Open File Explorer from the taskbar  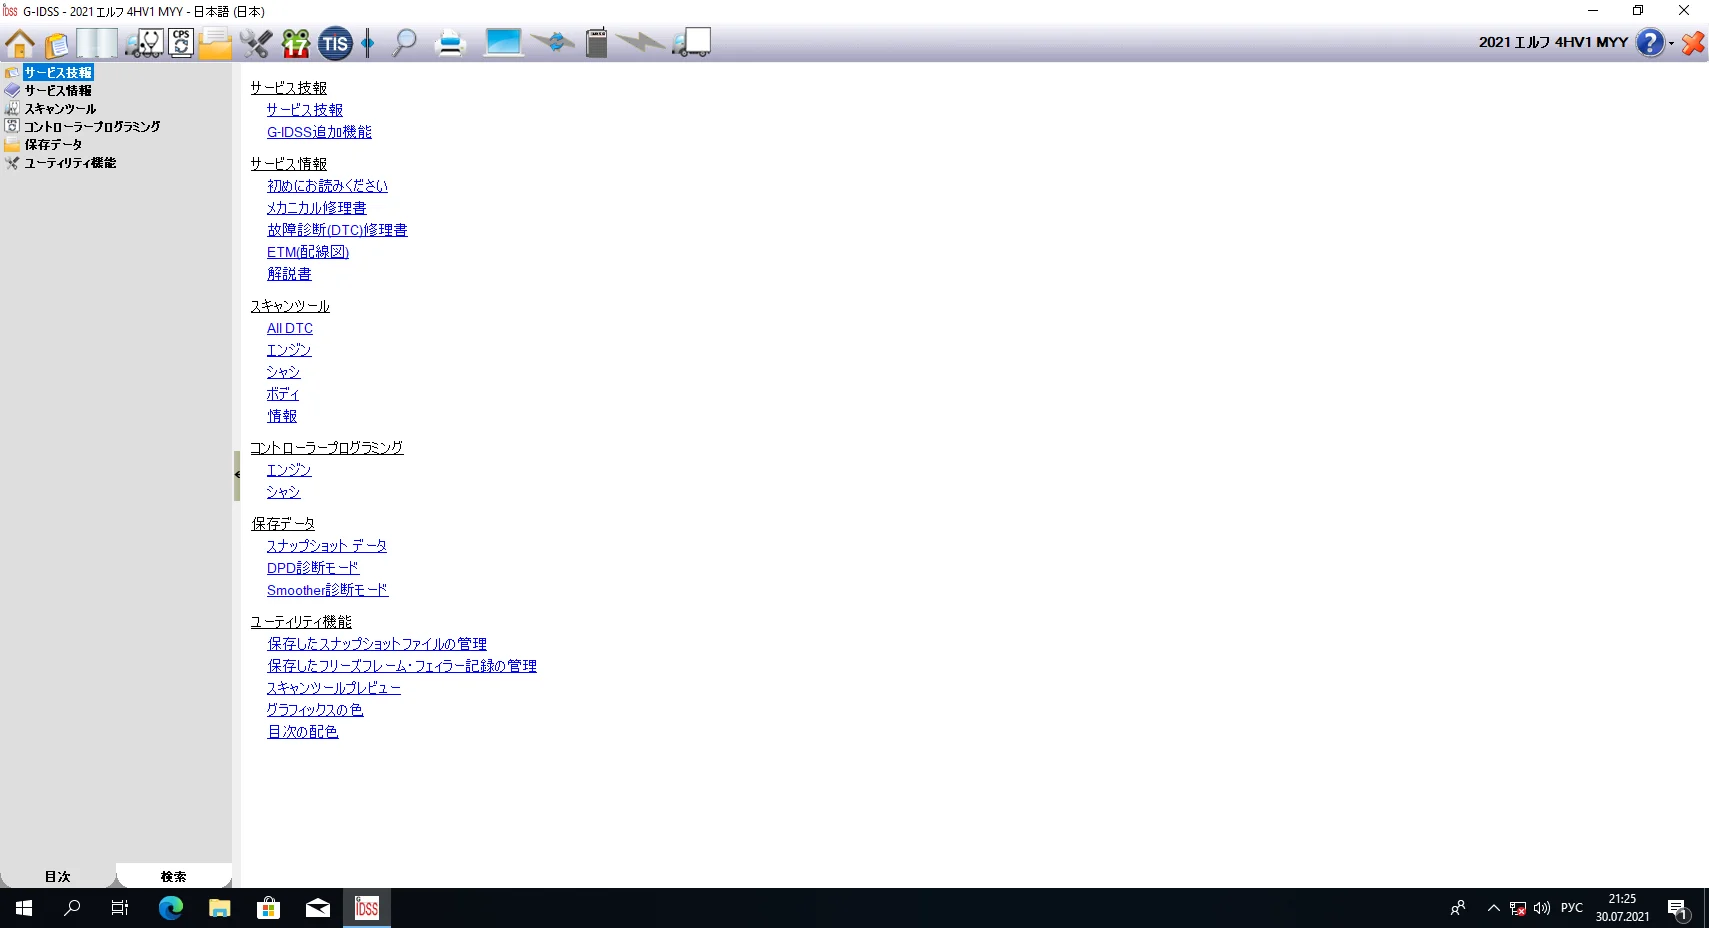coord(220,908)
